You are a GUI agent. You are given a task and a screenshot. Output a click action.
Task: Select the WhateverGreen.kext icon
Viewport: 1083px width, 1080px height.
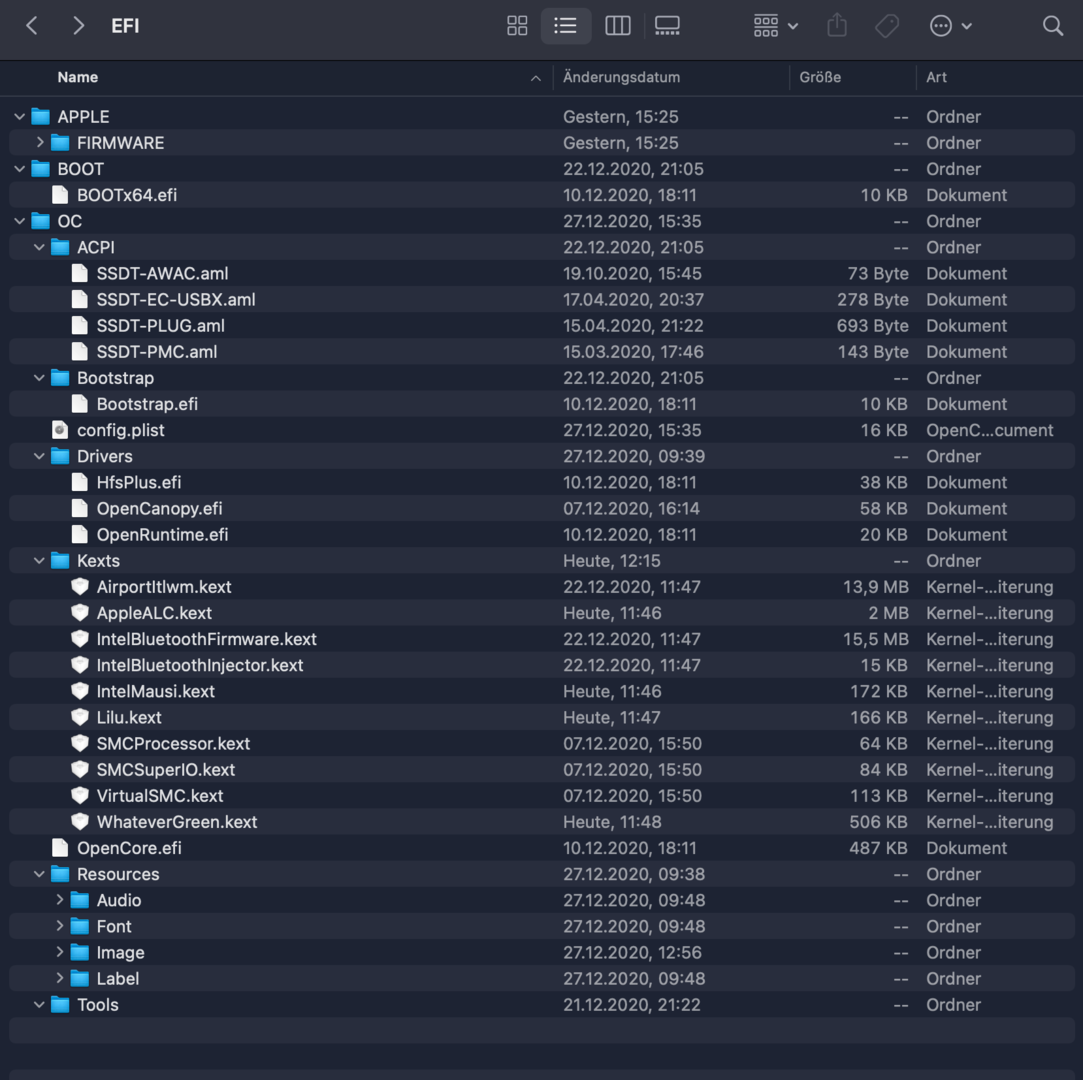pos(80,822)
